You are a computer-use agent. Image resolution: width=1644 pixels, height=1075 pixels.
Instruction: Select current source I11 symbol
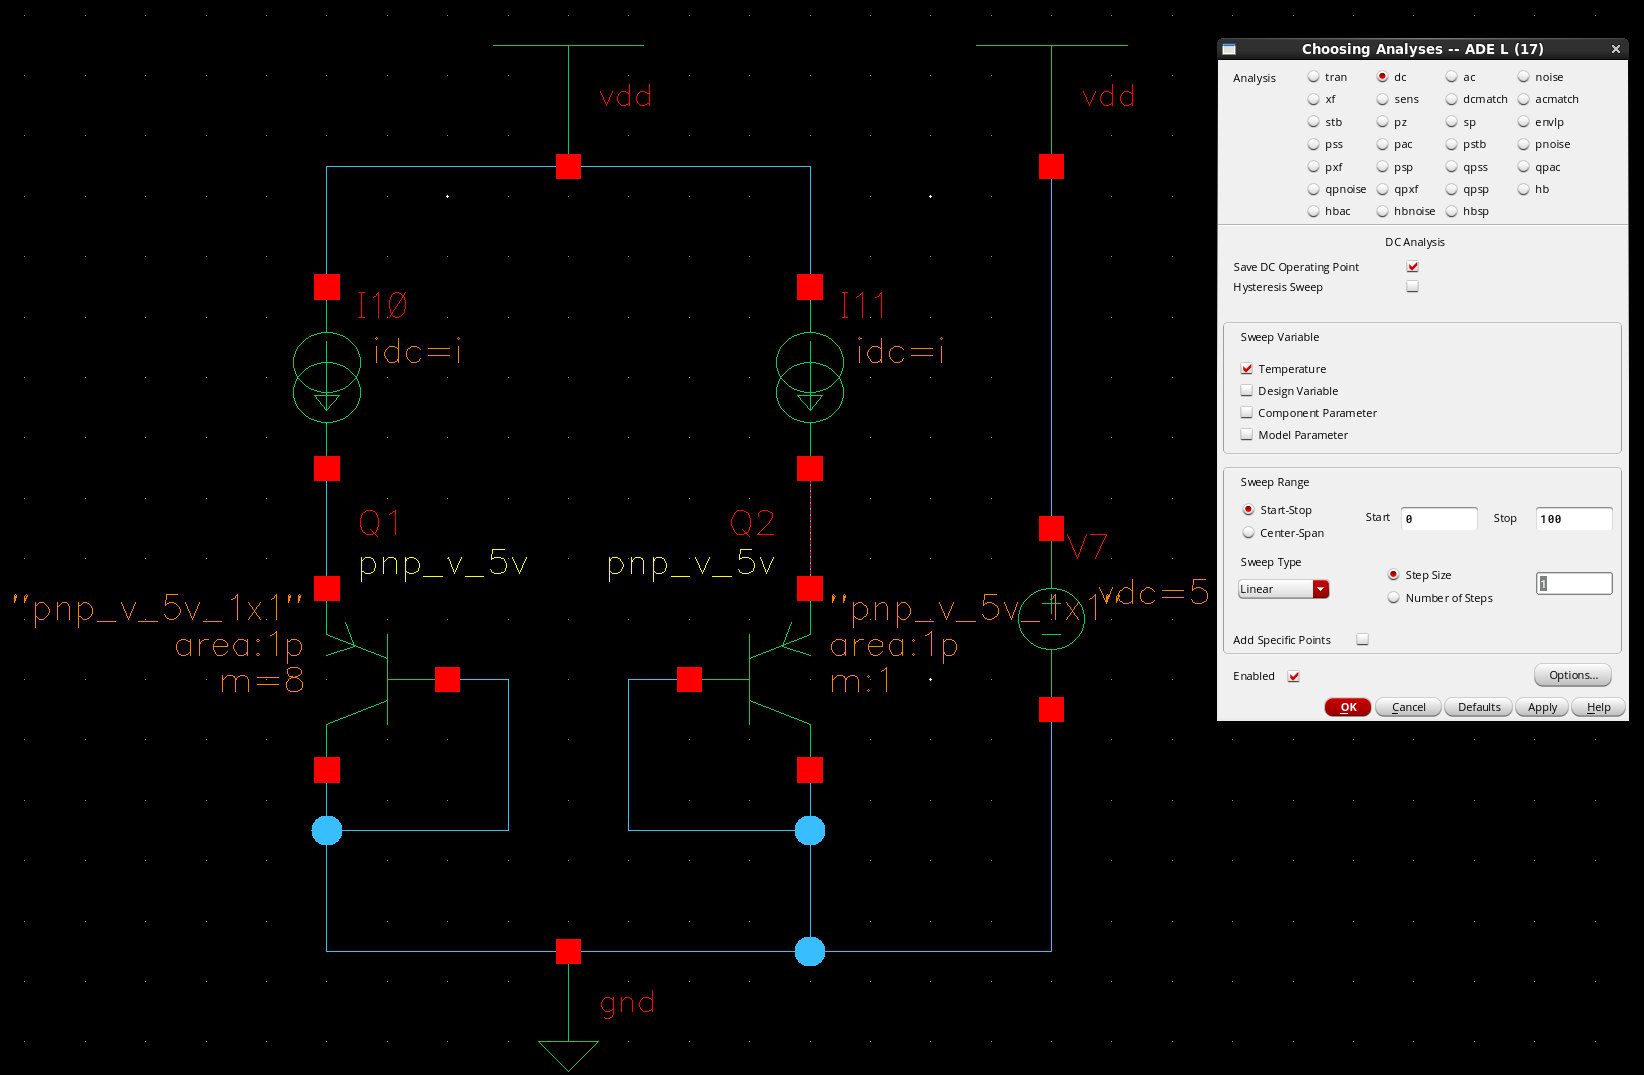810,377
